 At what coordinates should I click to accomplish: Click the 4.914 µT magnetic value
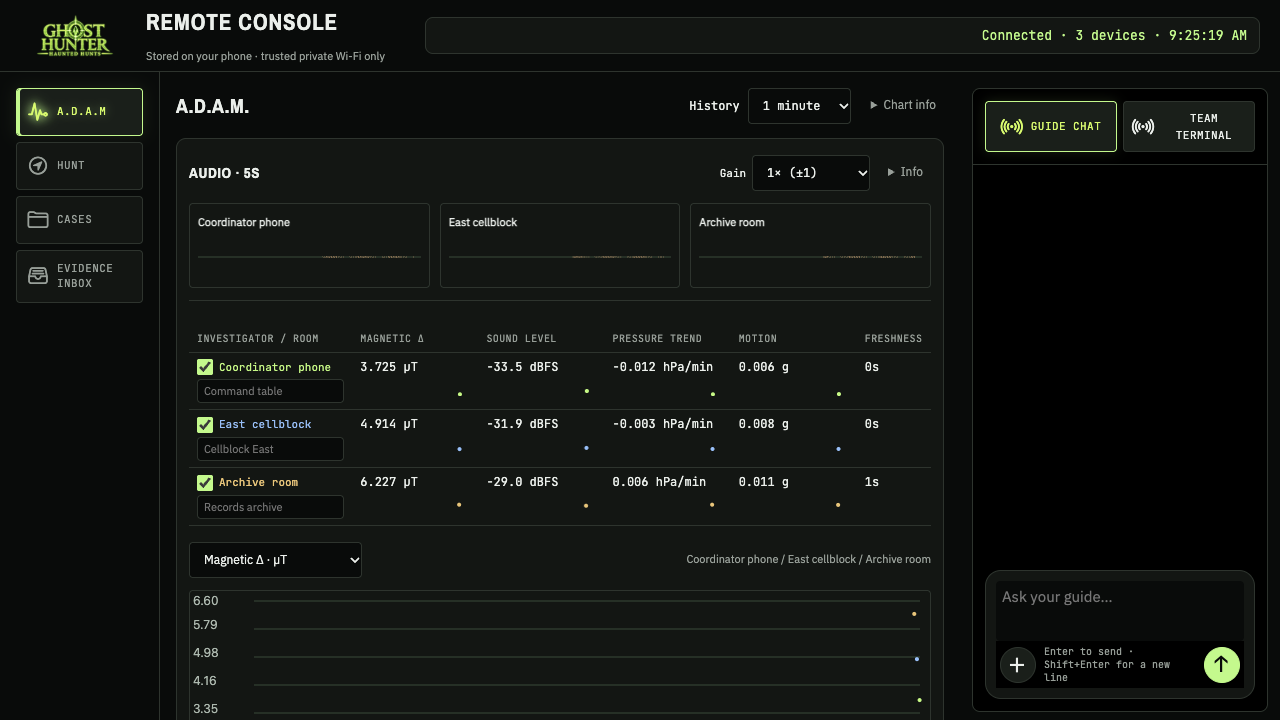coord(389,425)
